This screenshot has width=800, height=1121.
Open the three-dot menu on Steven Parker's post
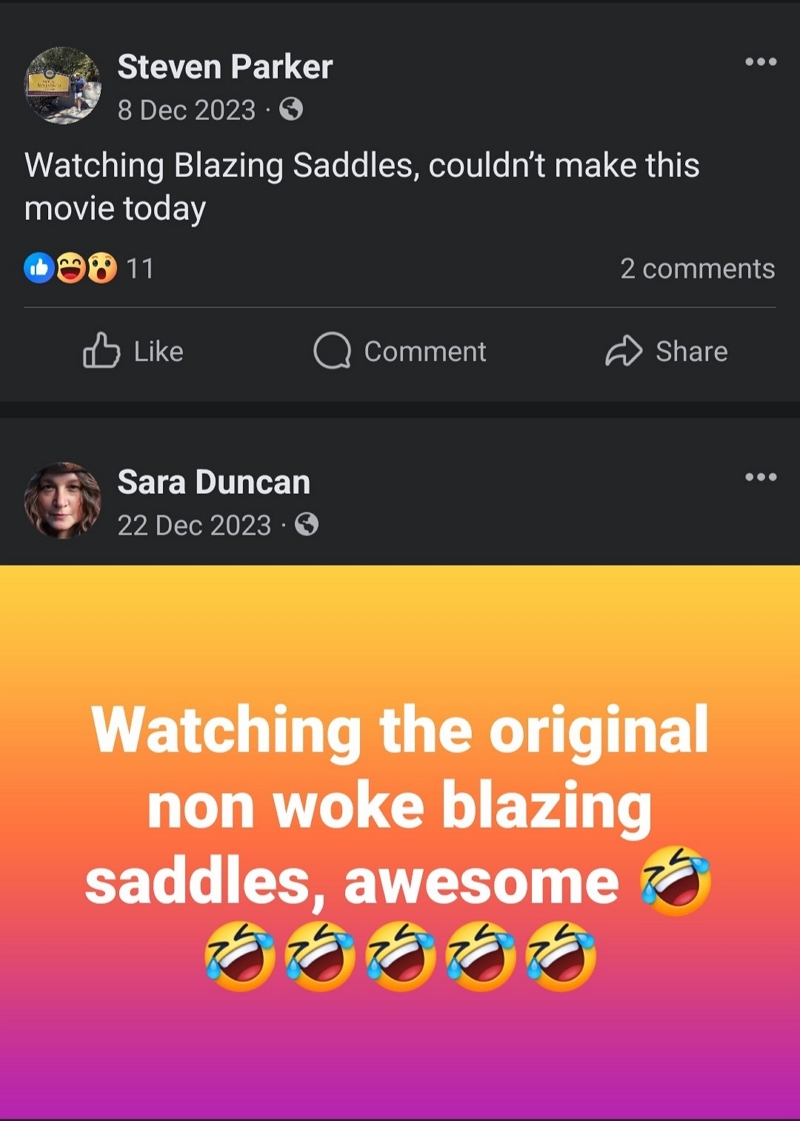pos(762,62)
